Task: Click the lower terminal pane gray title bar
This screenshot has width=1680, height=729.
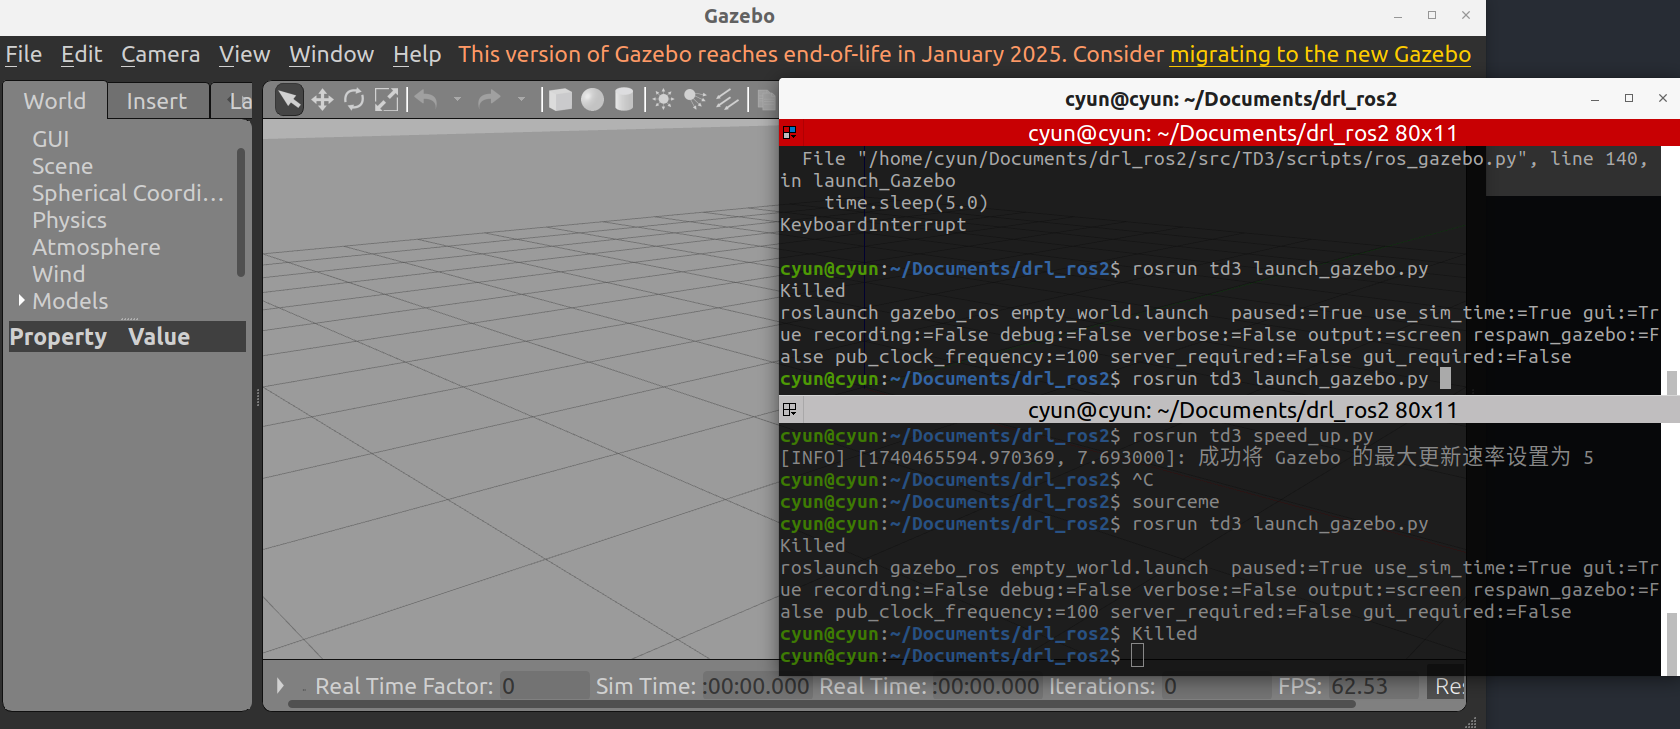Action: tap(1229, 410)
